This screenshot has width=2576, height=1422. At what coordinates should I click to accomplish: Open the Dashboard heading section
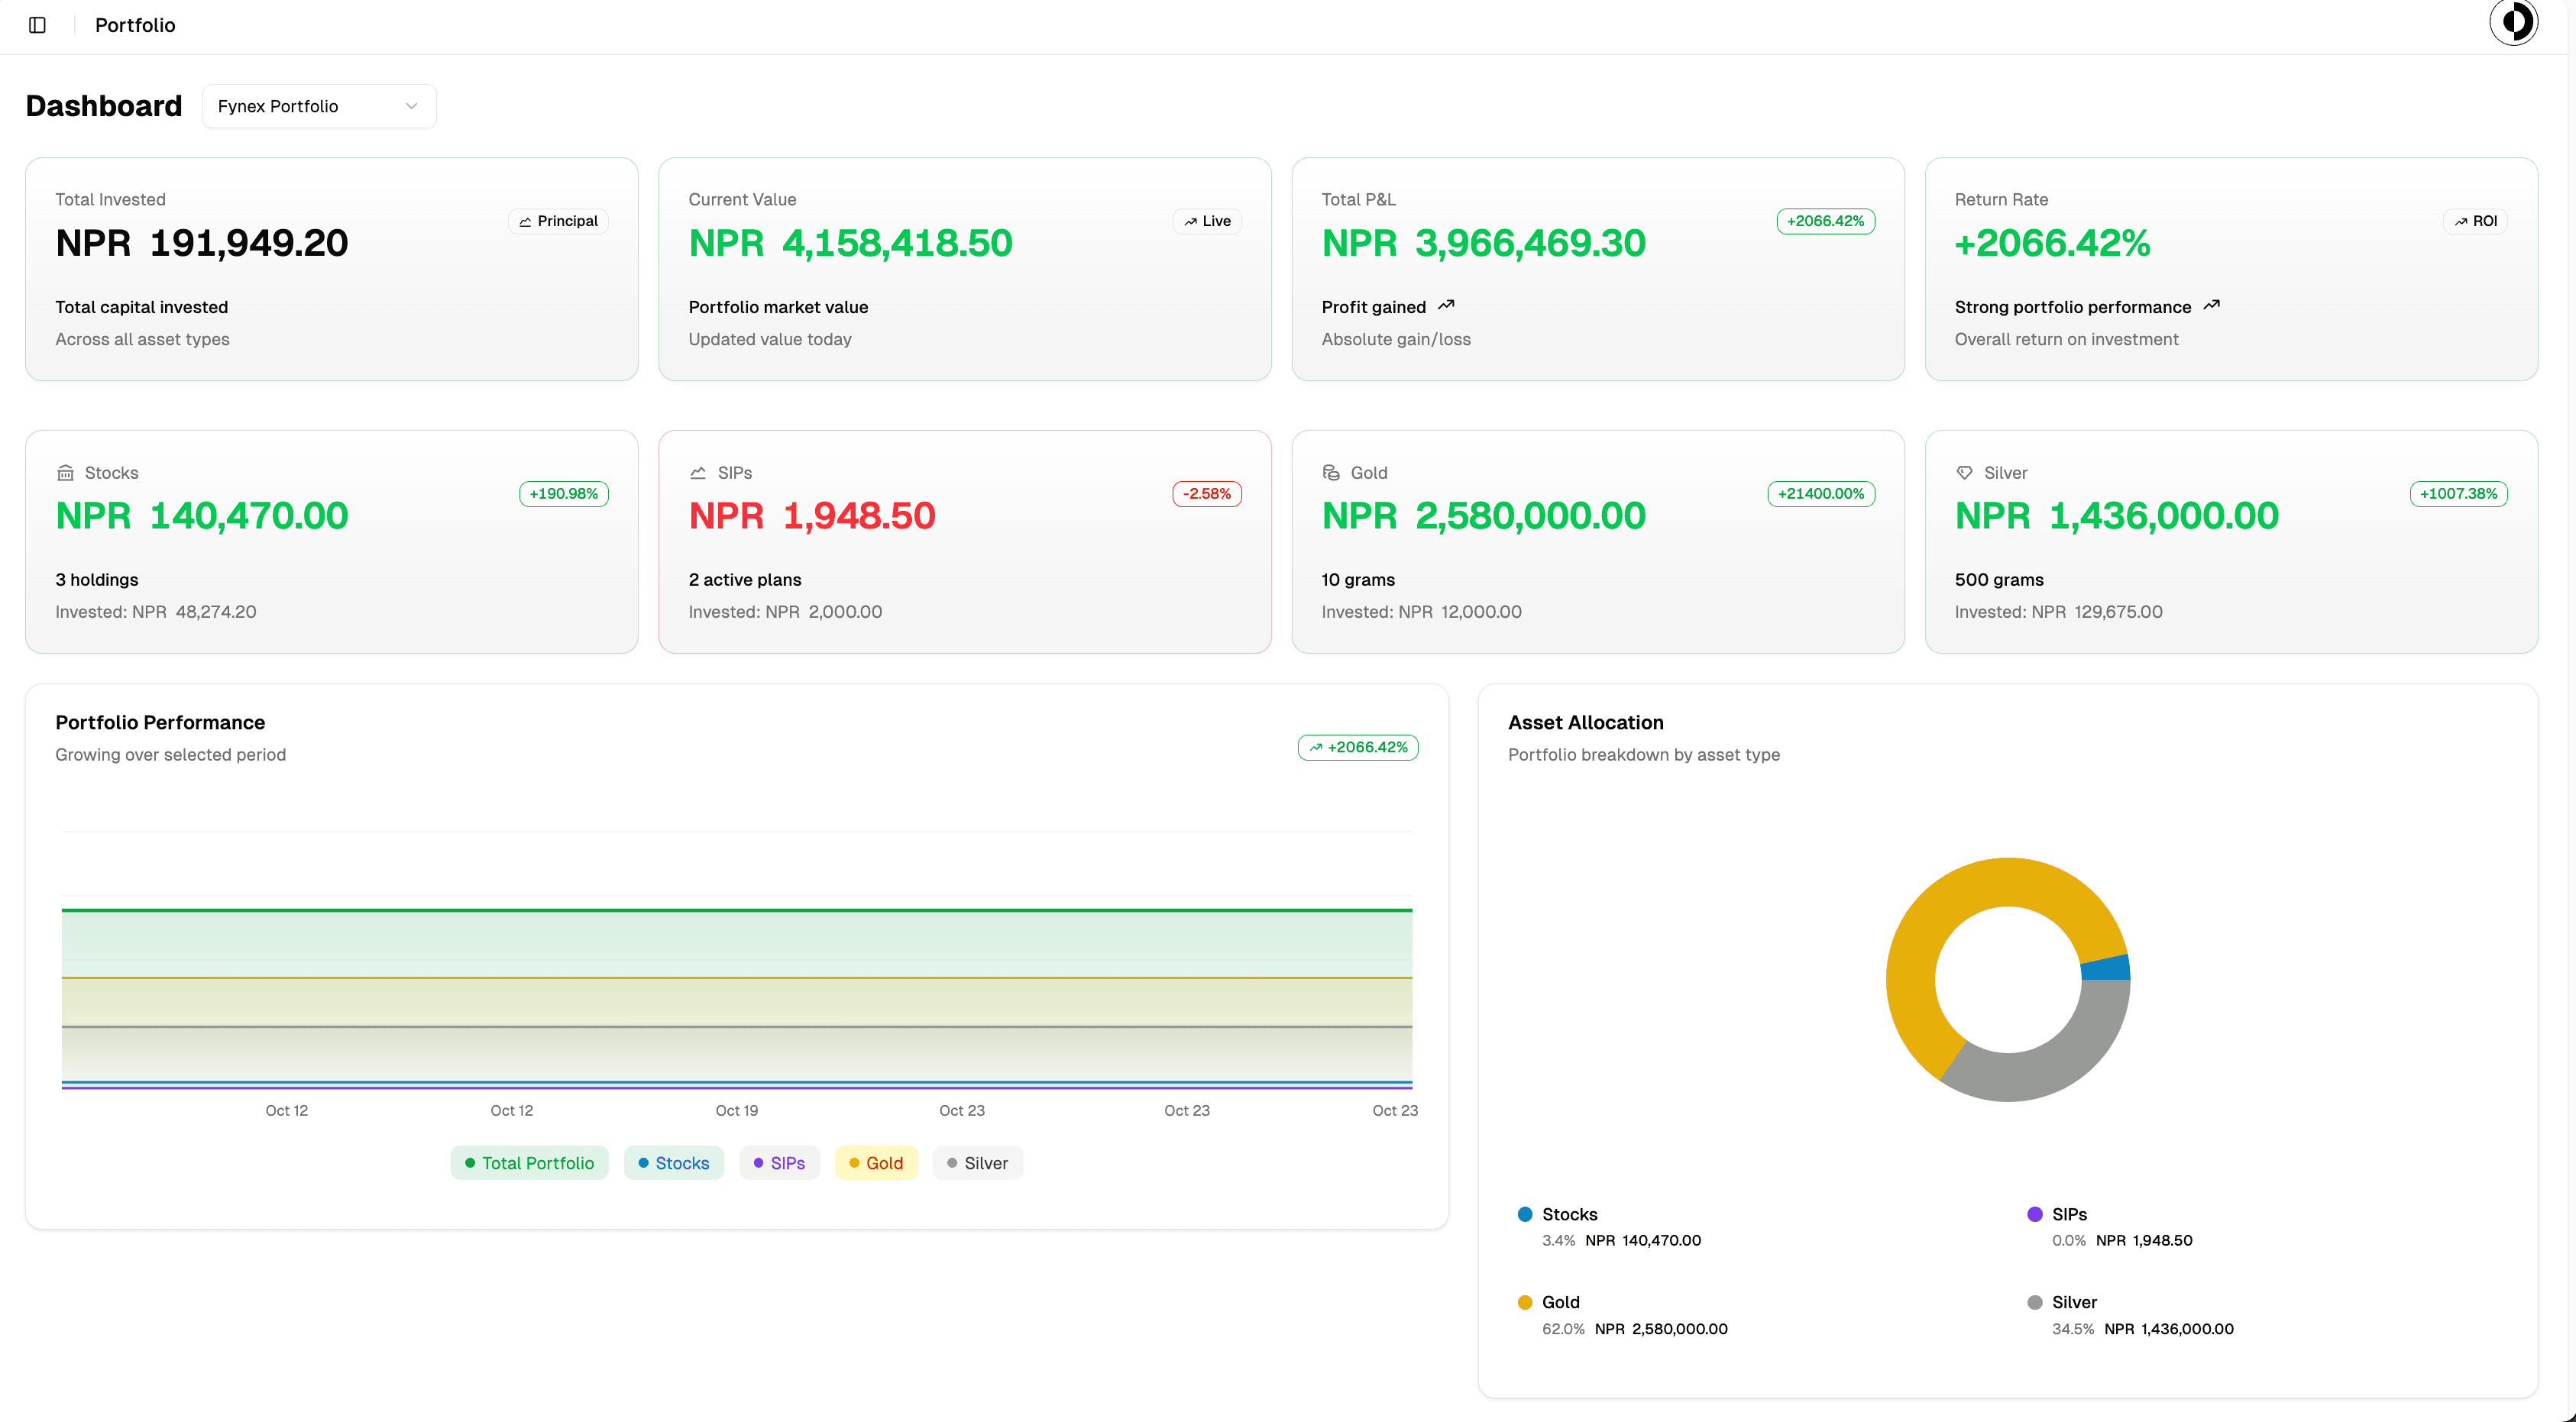(103, 105)
